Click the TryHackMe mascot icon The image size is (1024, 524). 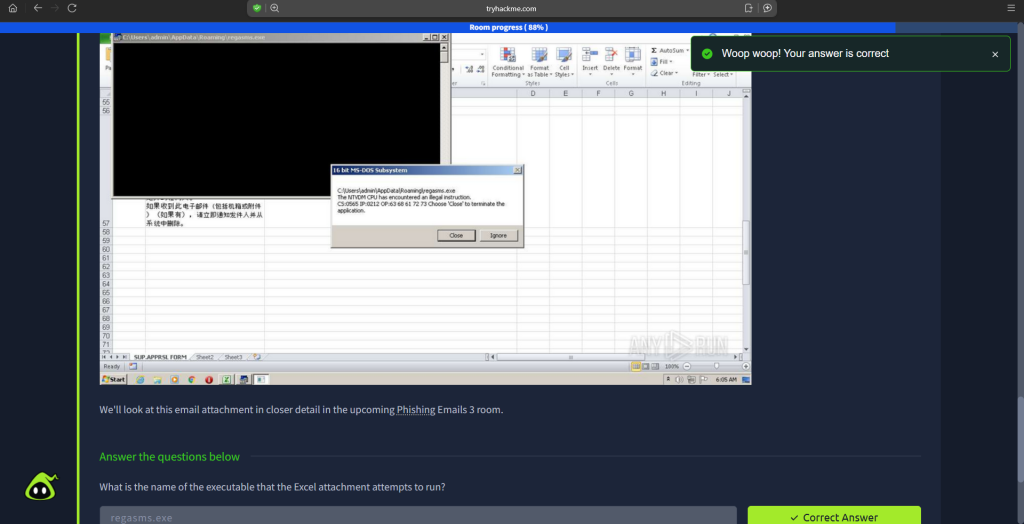point(40,487)
